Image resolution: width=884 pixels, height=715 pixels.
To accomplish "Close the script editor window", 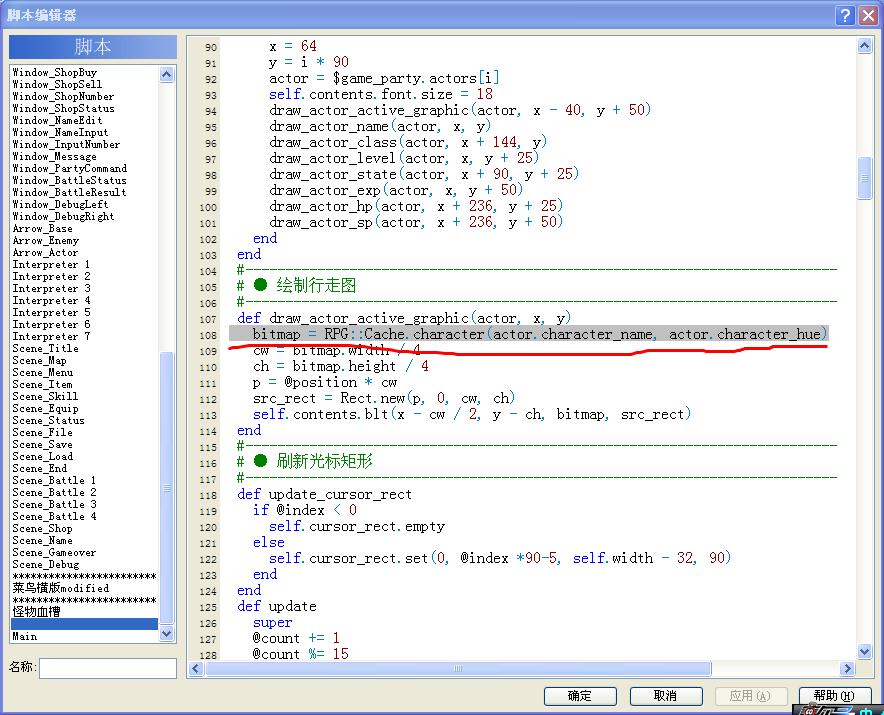I will tap(868, 15).
